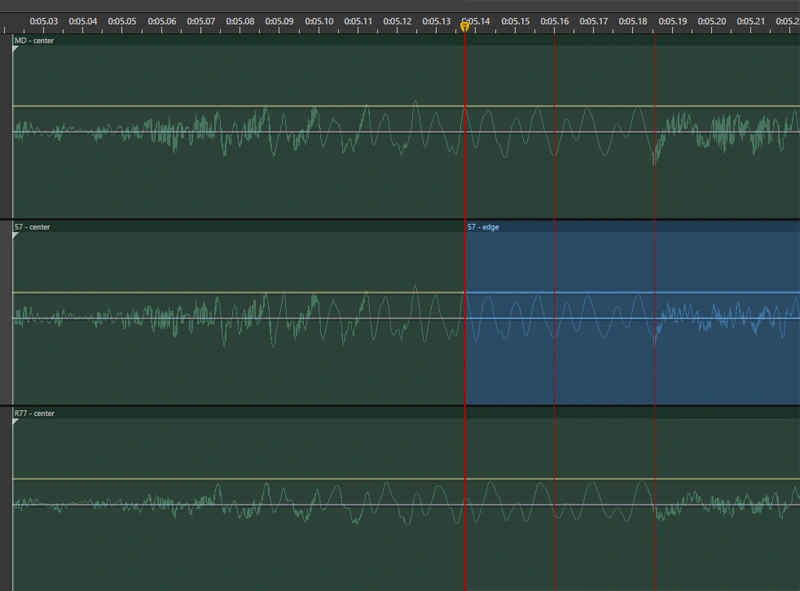Select the MD - center clip title
Screen dimensions: 800x591
pyautogui.click(x=34, y=40)
